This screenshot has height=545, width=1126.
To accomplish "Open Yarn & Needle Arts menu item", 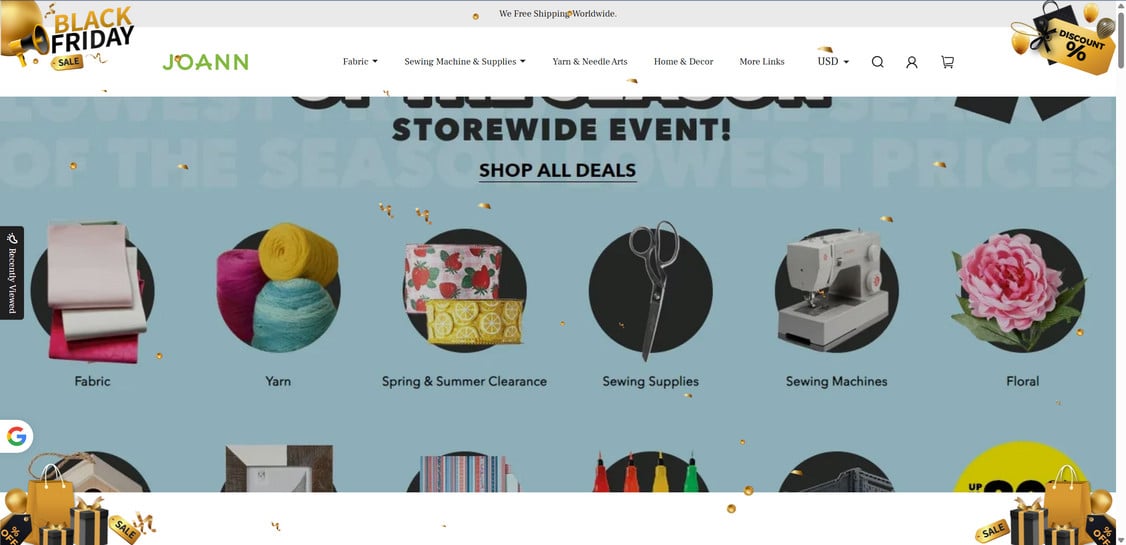I will coord(590,62).
